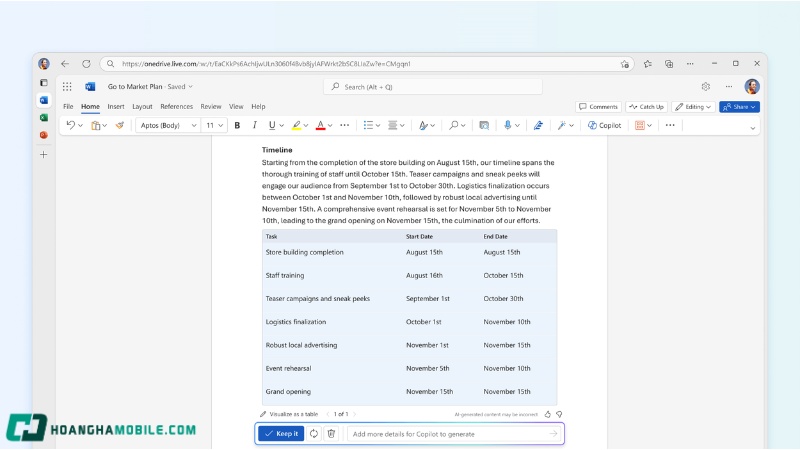Screen dimensions: 800x450
Task: Toggle underline formatting
Action: point(271,126)
